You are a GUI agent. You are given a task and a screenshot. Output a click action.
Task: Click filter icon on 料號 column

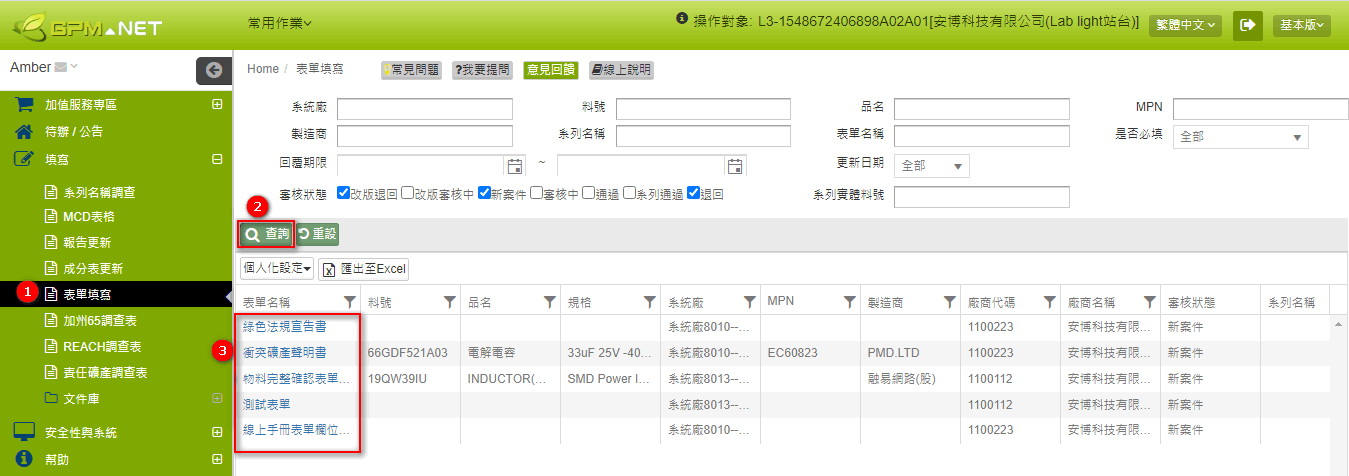tap(449, 302)
